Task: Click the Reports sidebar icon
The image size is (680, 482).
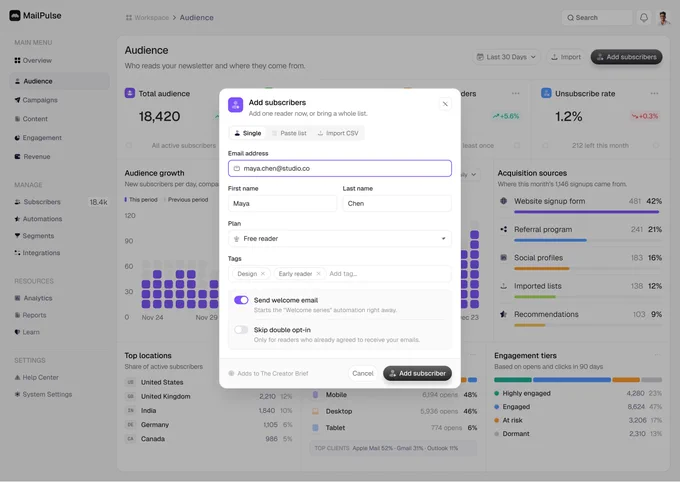Action: click(x=17, y=315)
